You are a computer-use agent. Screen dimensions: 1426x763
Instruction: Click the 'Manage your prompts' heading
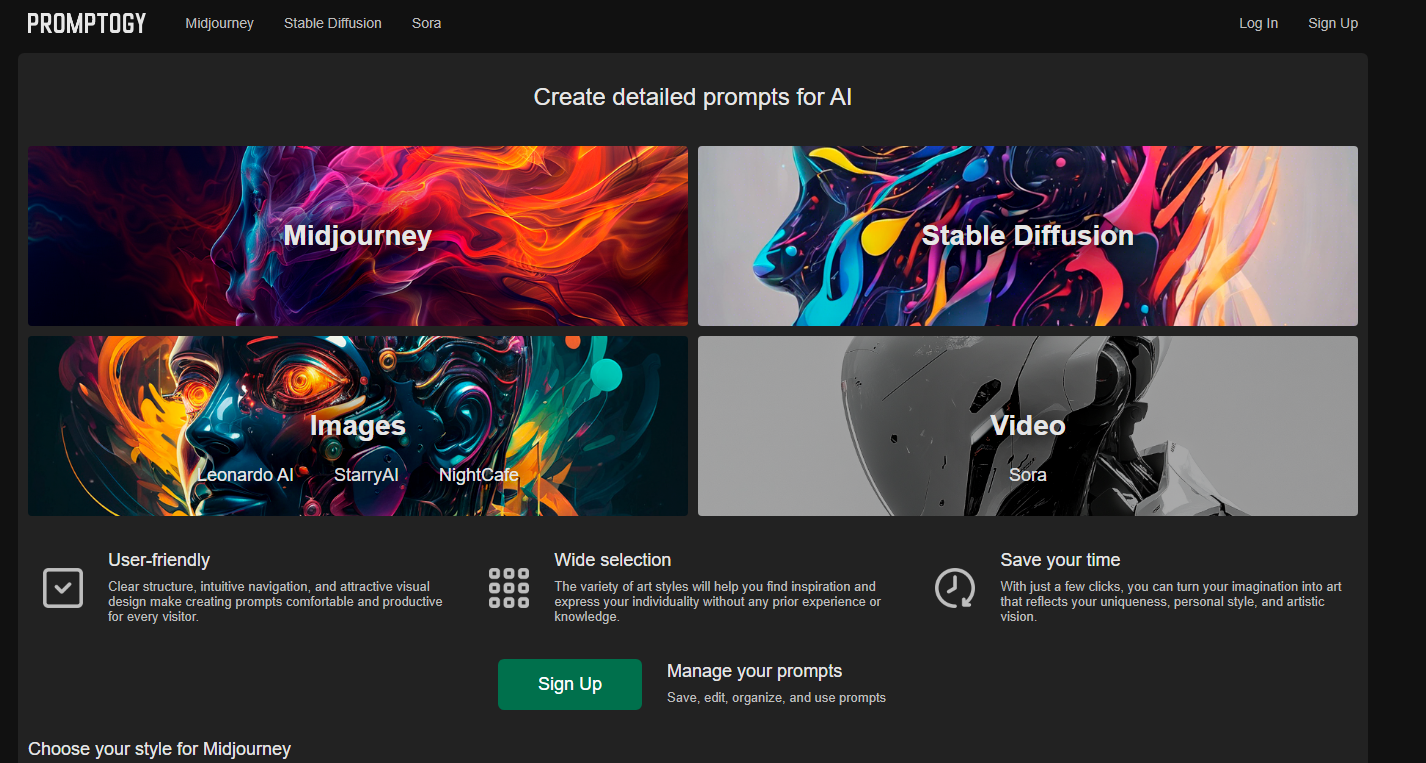tap(755, 671)
